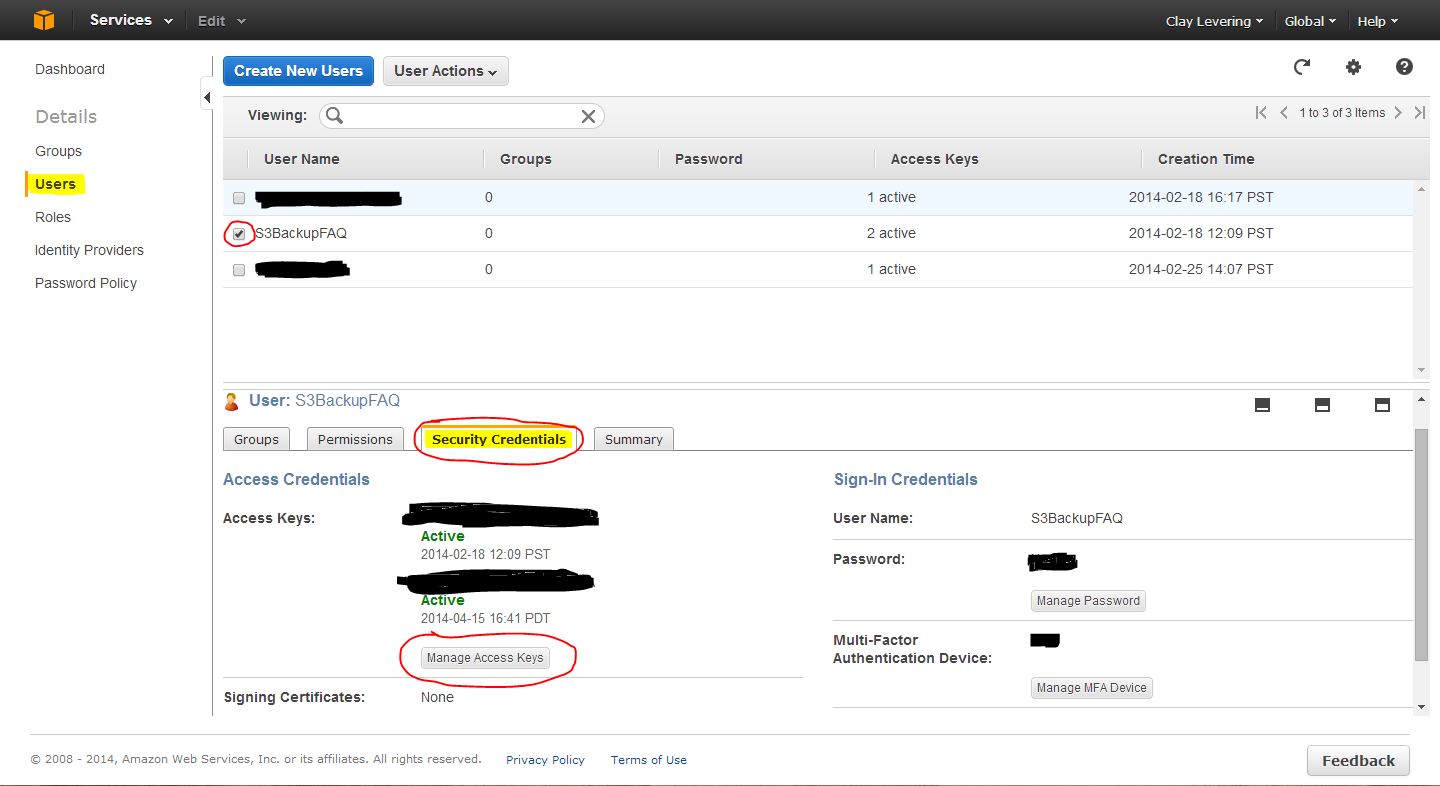Switch to the Groups tab in user details
Image resolution: width=1440 pixels, height=786 pixels.
(x=256, y=439)
